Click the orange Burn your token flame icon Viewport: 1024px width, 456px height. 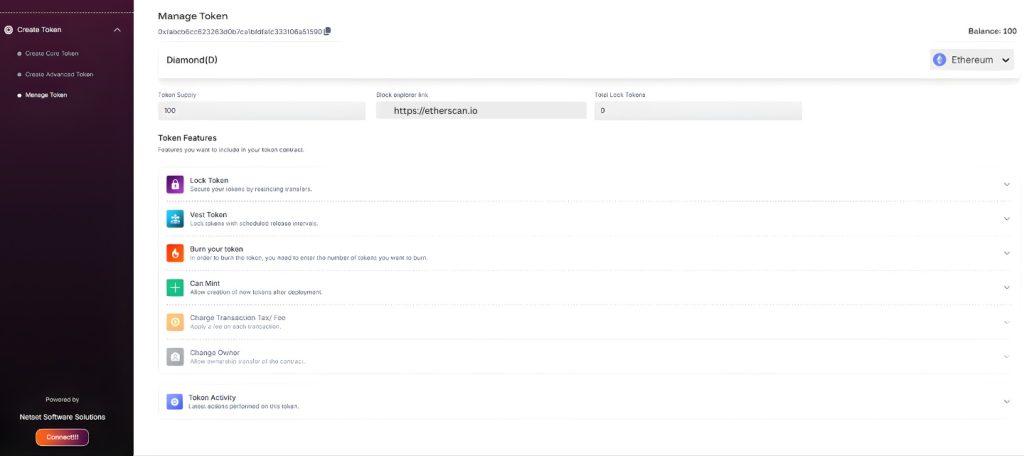coord(174,253)
